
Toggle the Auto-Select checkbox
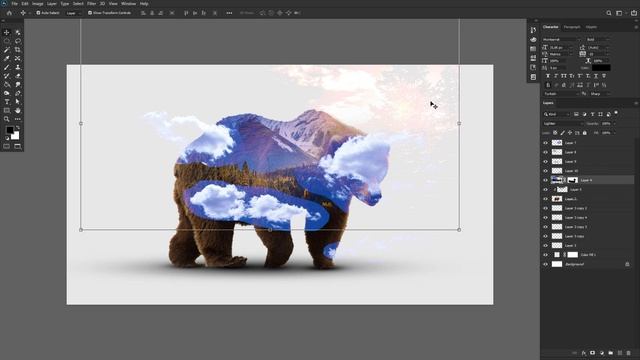[x=38, y=13]
